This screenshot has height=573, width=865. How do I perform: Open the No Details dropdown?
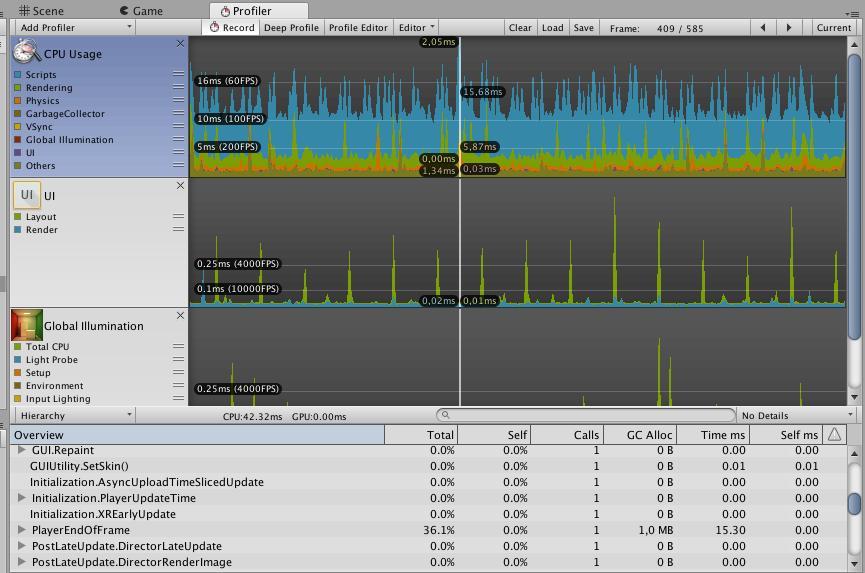point(796,415)
